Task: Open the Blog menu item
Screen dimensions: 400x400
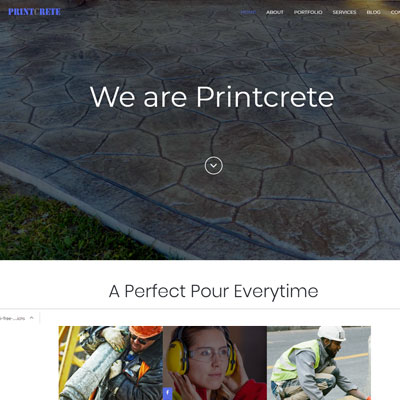Action: (x=373, y=12)
